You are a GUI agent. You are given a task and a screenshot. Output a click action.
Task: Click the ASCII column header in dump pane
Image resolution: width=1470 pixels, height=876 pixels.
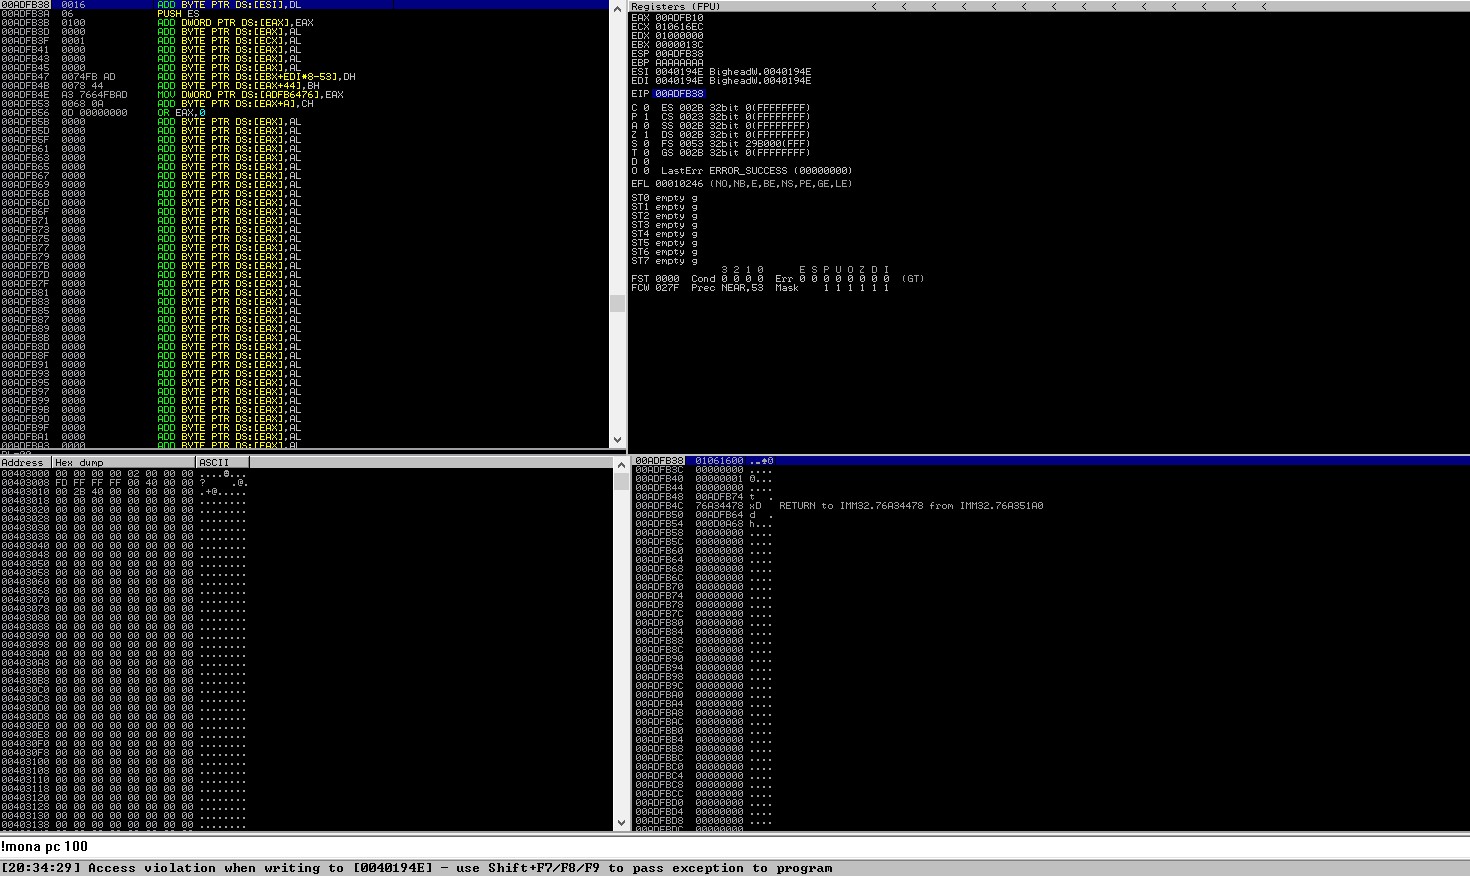click(x=222, y=462)
